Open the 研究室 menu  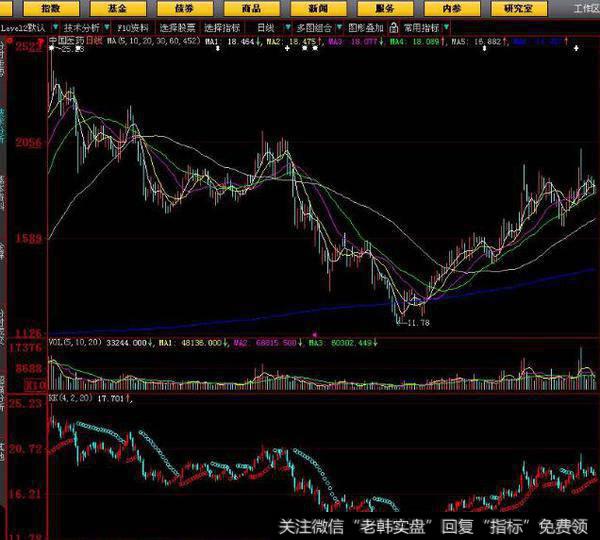[x=520, y=8]
